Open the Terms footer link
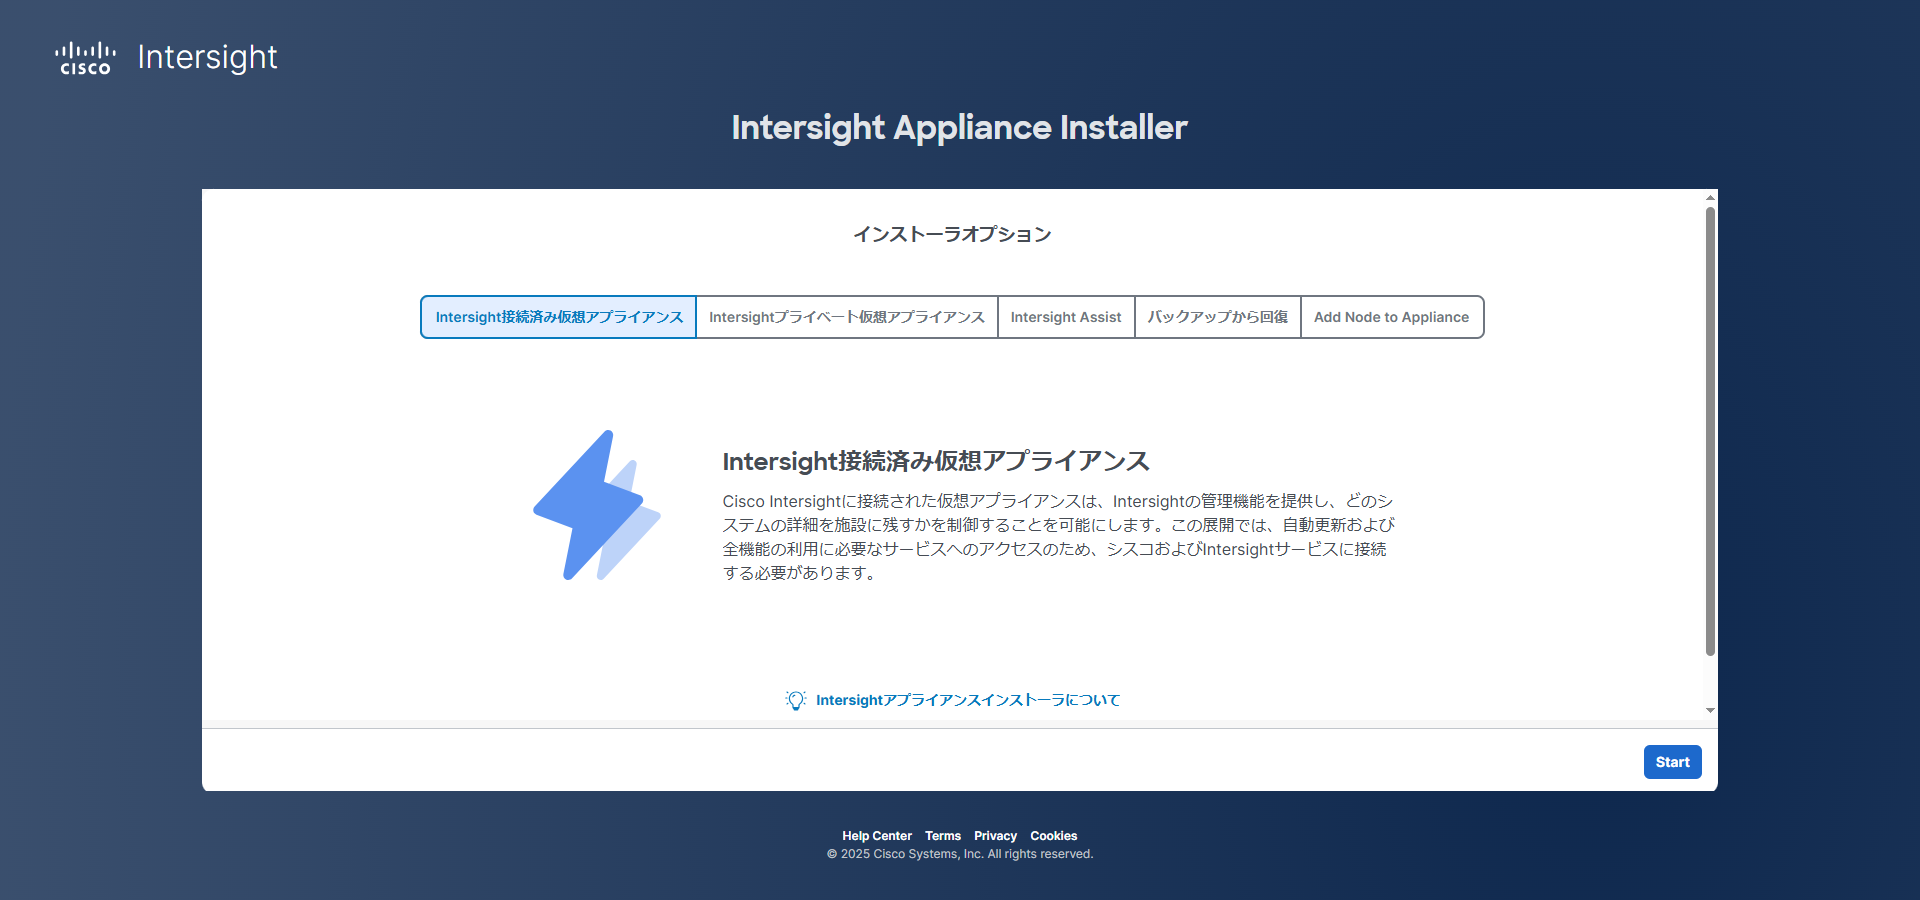Viewport: 1920px width, 900px height. [942, 836]
